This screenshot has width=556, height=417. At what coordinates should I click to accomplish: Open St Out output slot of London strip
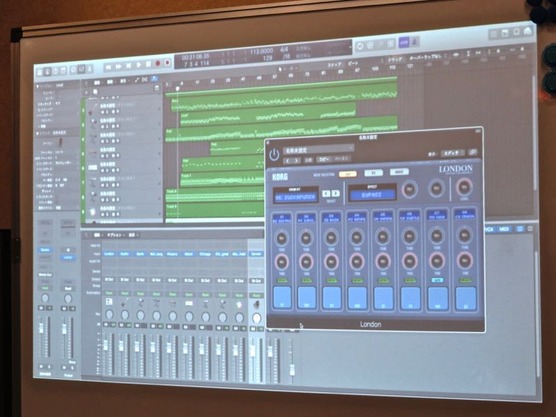[x=109, y=279]
